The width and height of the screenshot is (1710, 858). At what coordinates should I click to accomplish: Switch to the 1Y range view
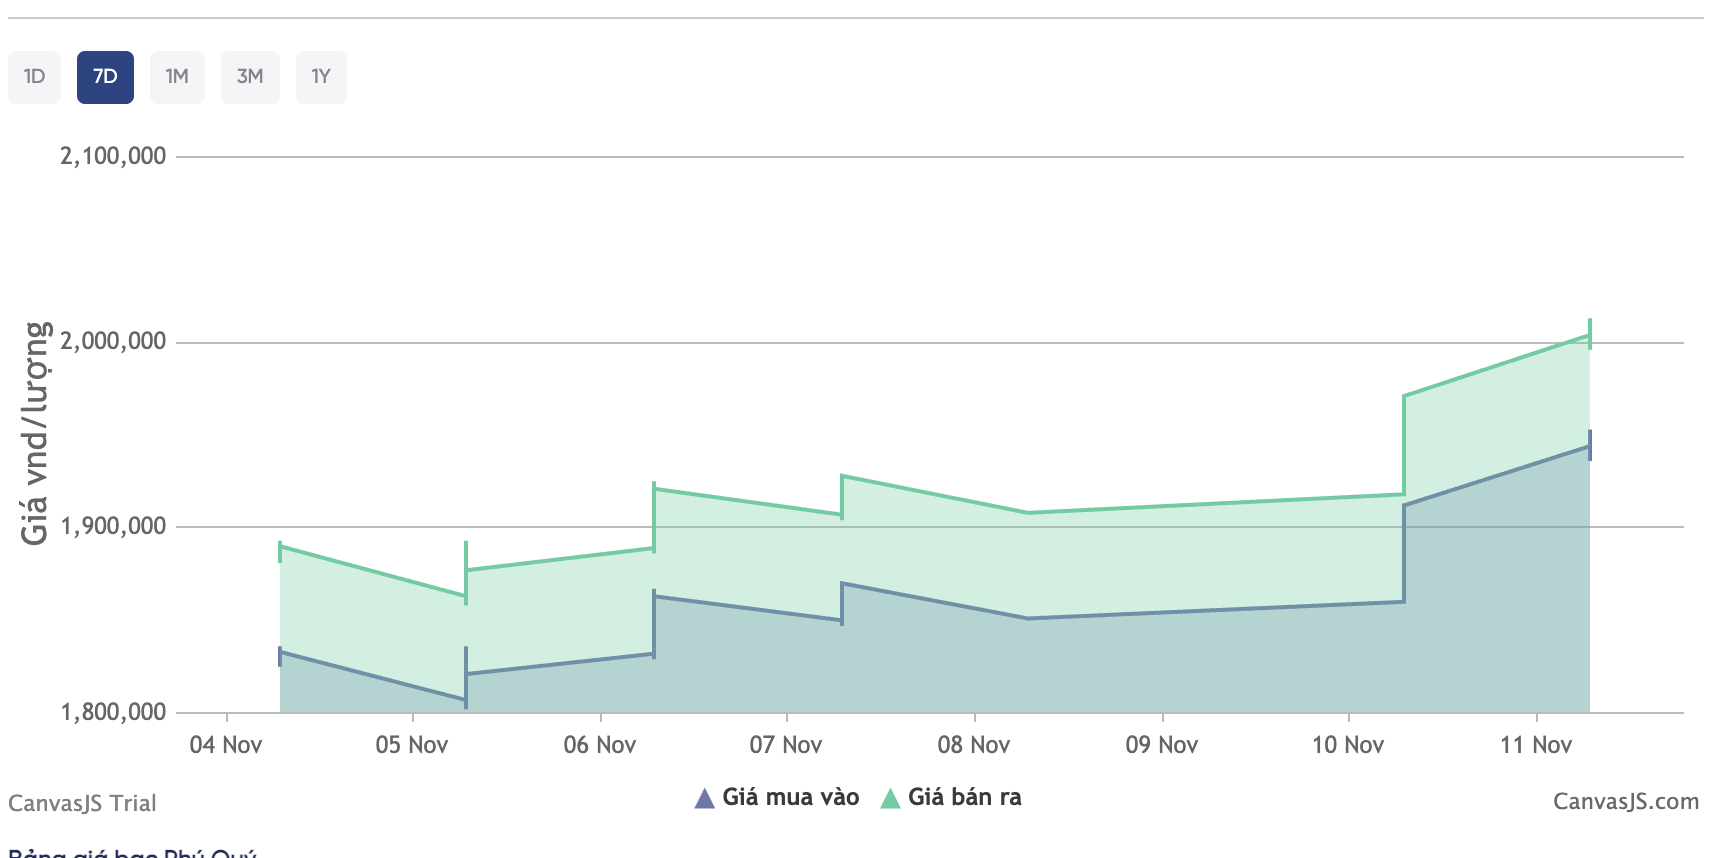pyautogui.click(x=321, y=77)
